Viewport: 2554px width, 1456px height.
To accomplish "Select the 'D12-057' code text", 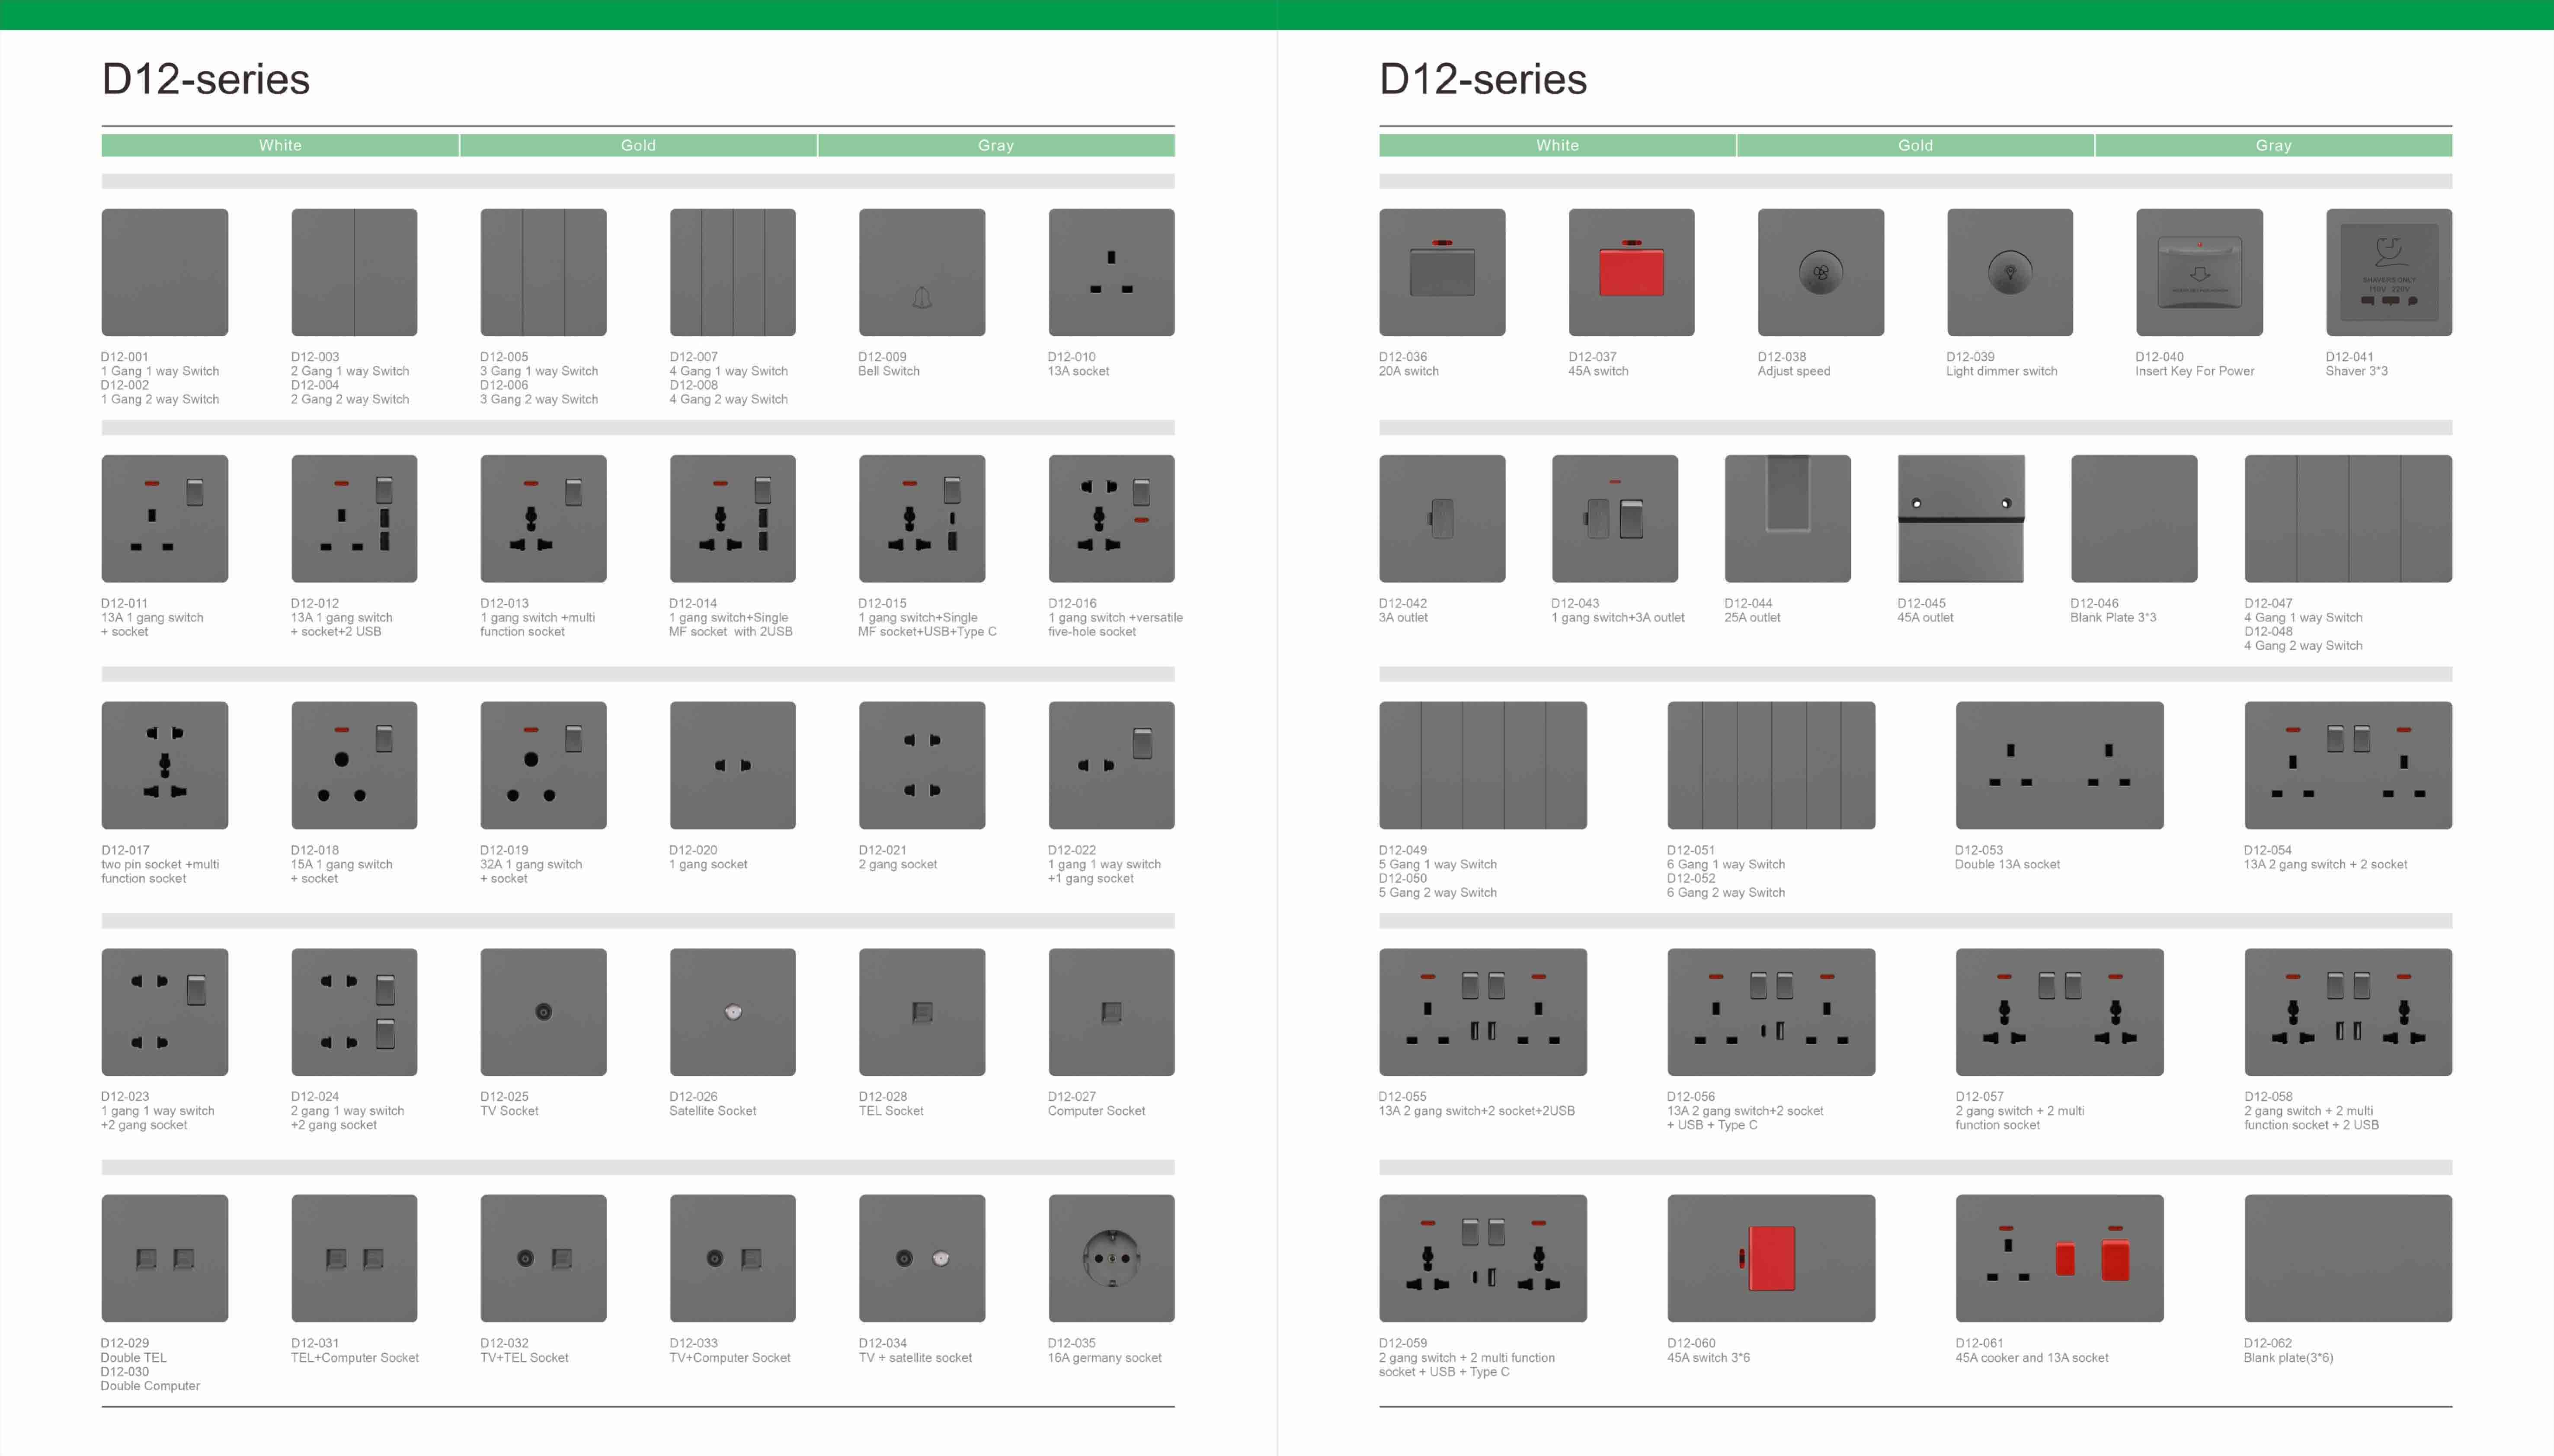I will [1980, 1097].
